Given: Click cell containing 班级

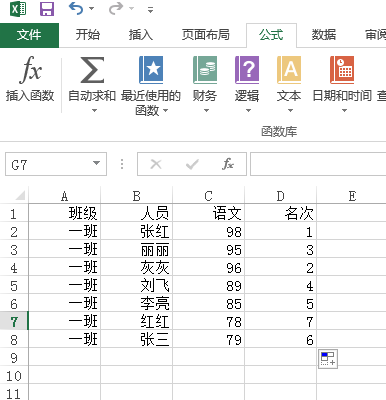Looking at the screenshot, I should (x=65, y=213).
